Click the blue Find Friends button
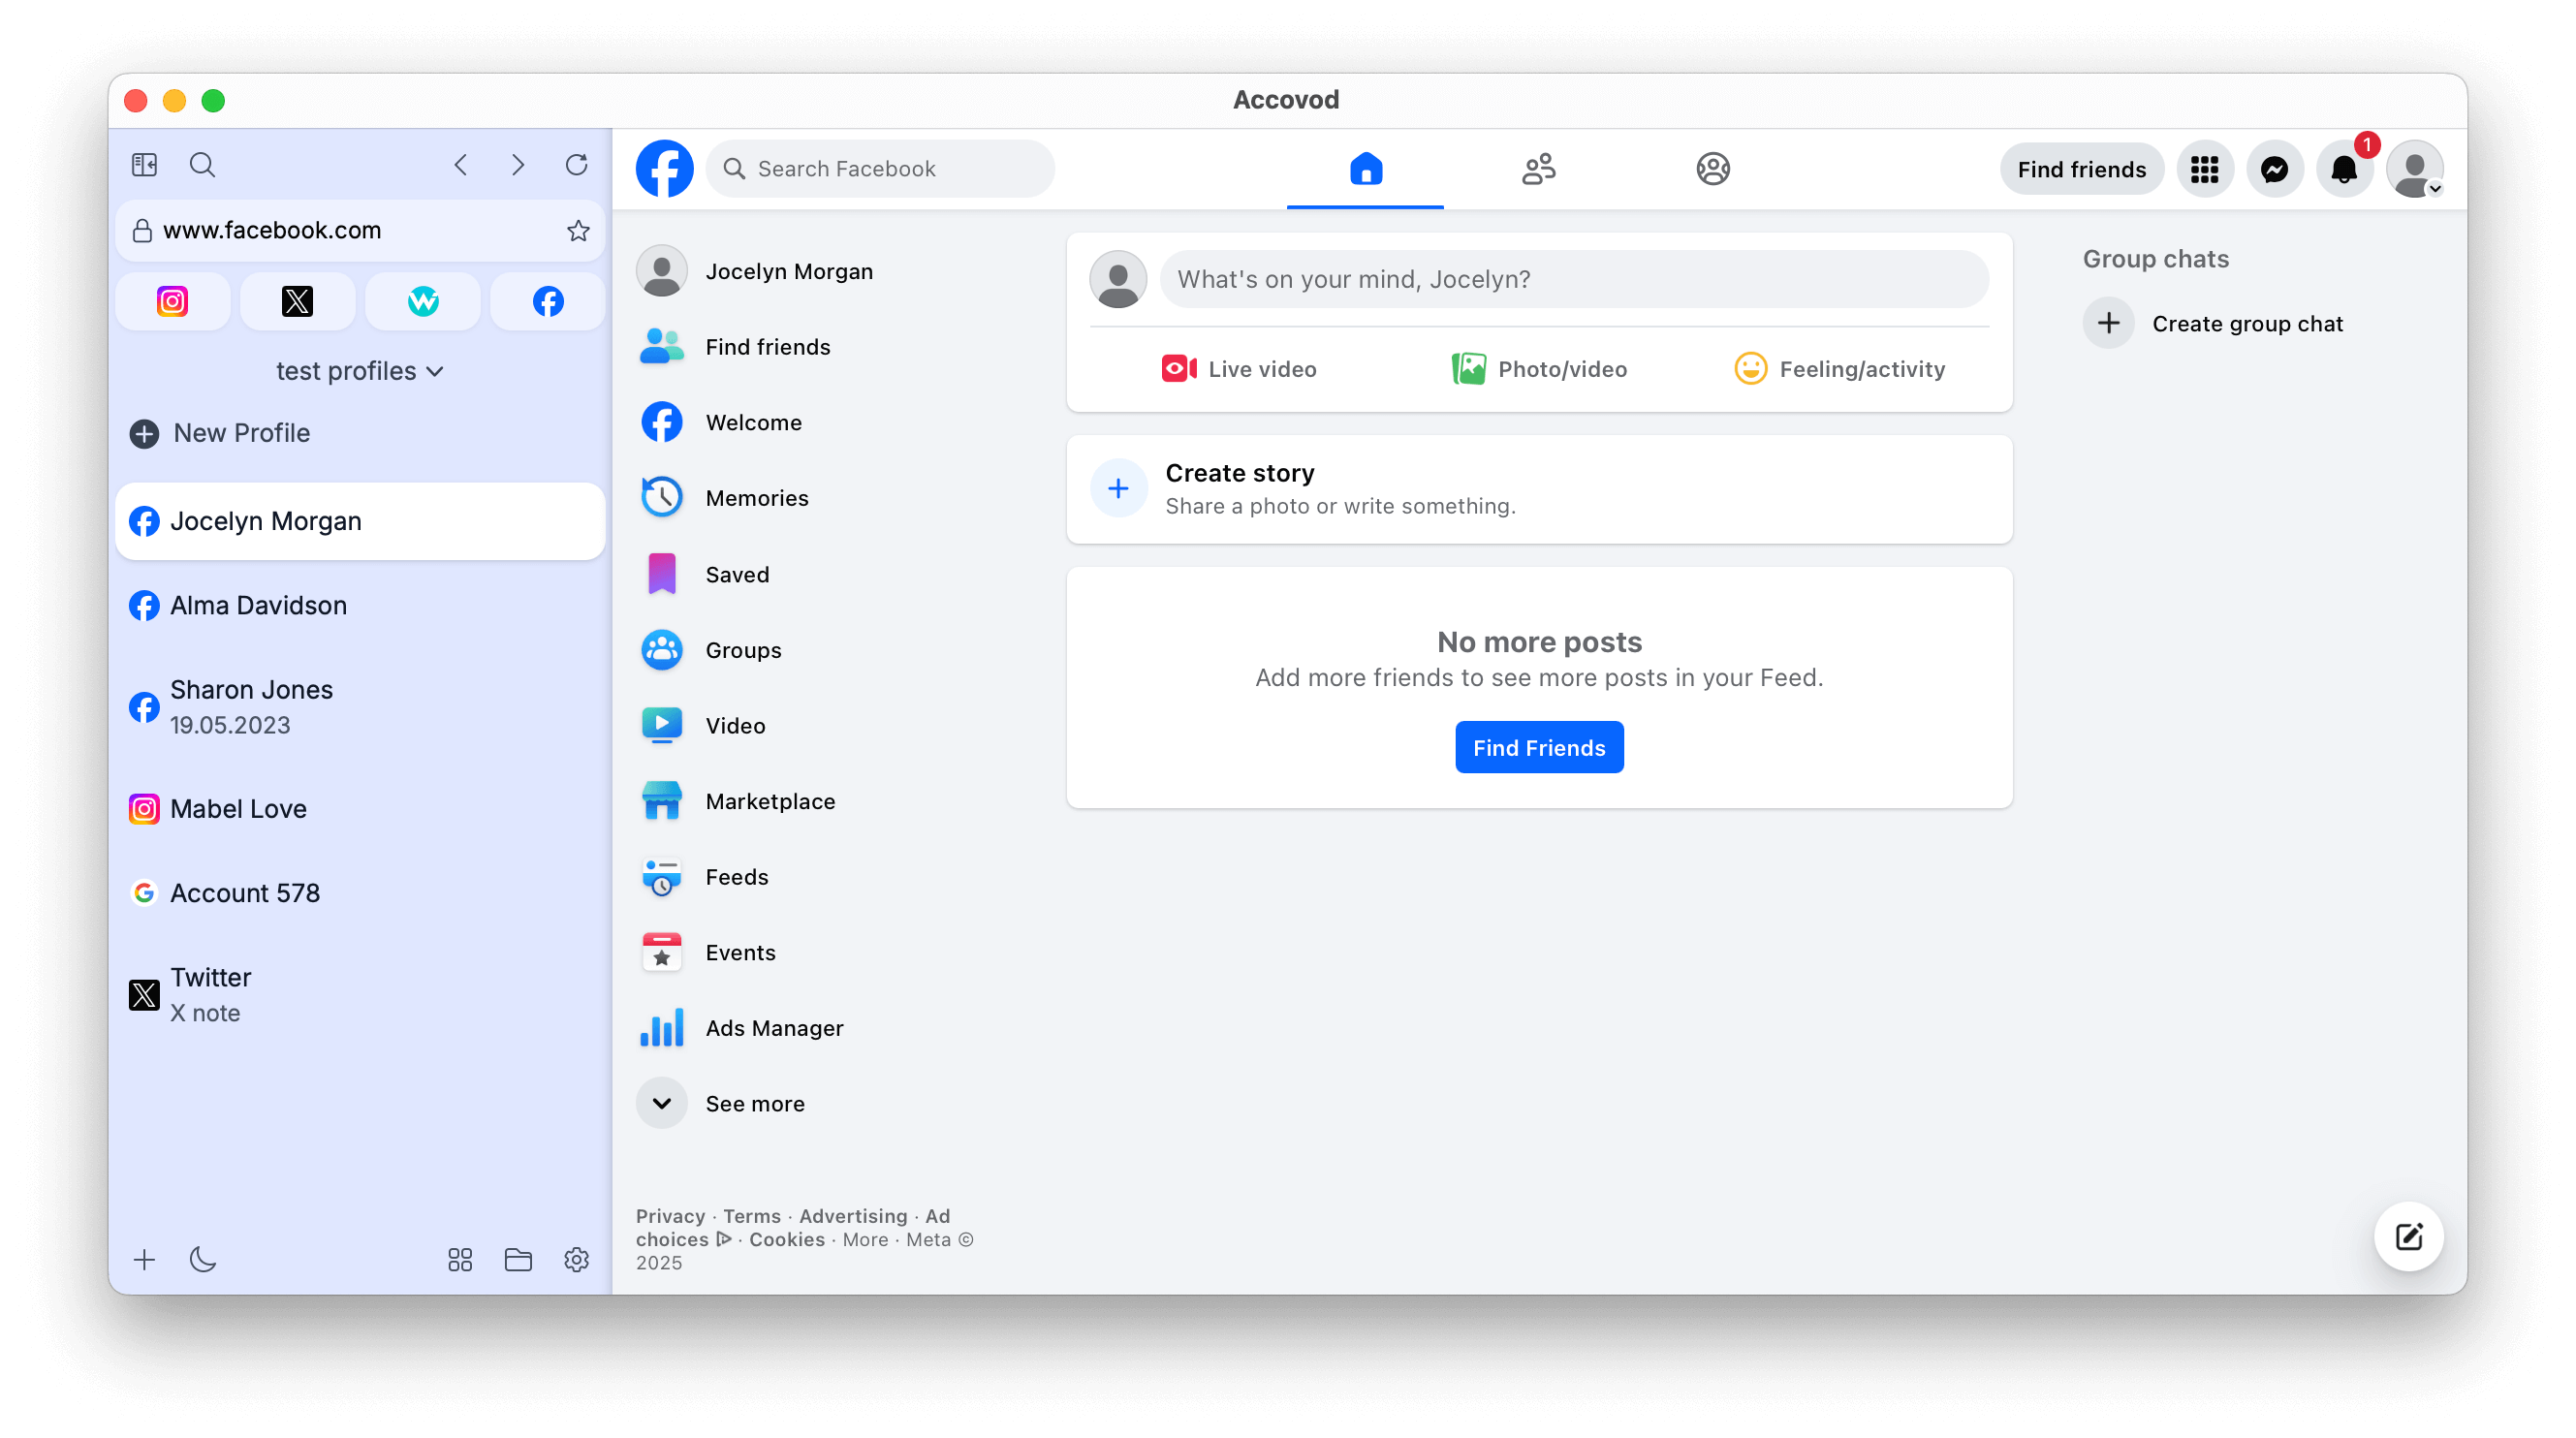 1538,747
